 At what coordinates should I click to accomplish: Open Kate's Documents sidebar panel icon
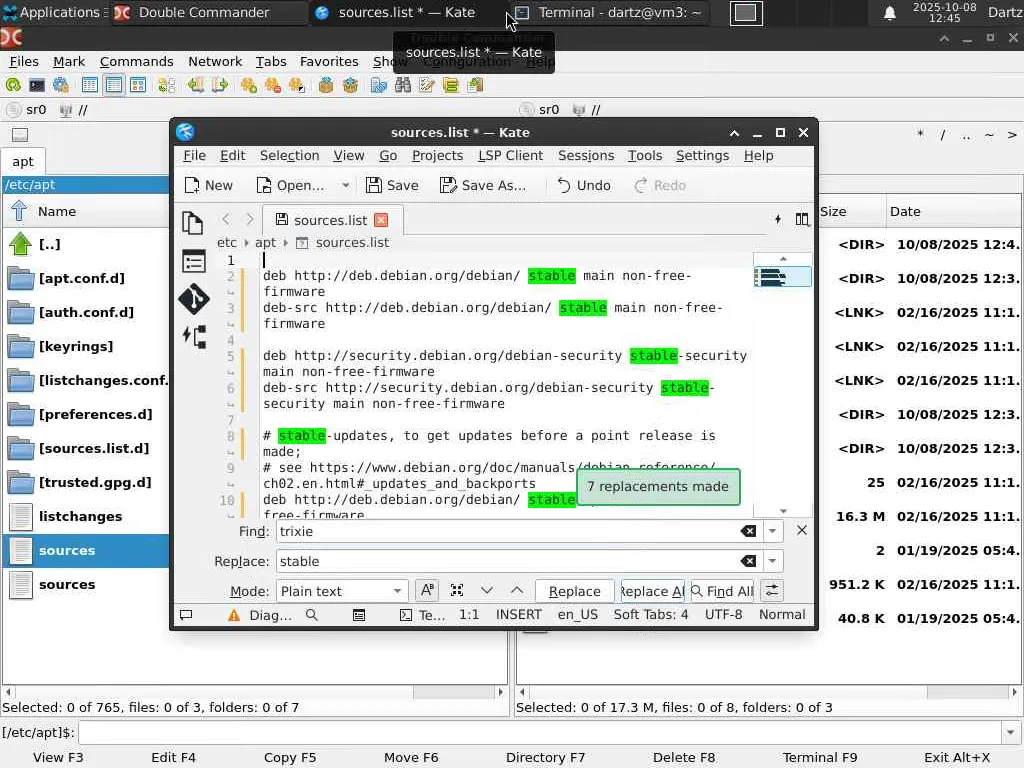tap(193, 223)
